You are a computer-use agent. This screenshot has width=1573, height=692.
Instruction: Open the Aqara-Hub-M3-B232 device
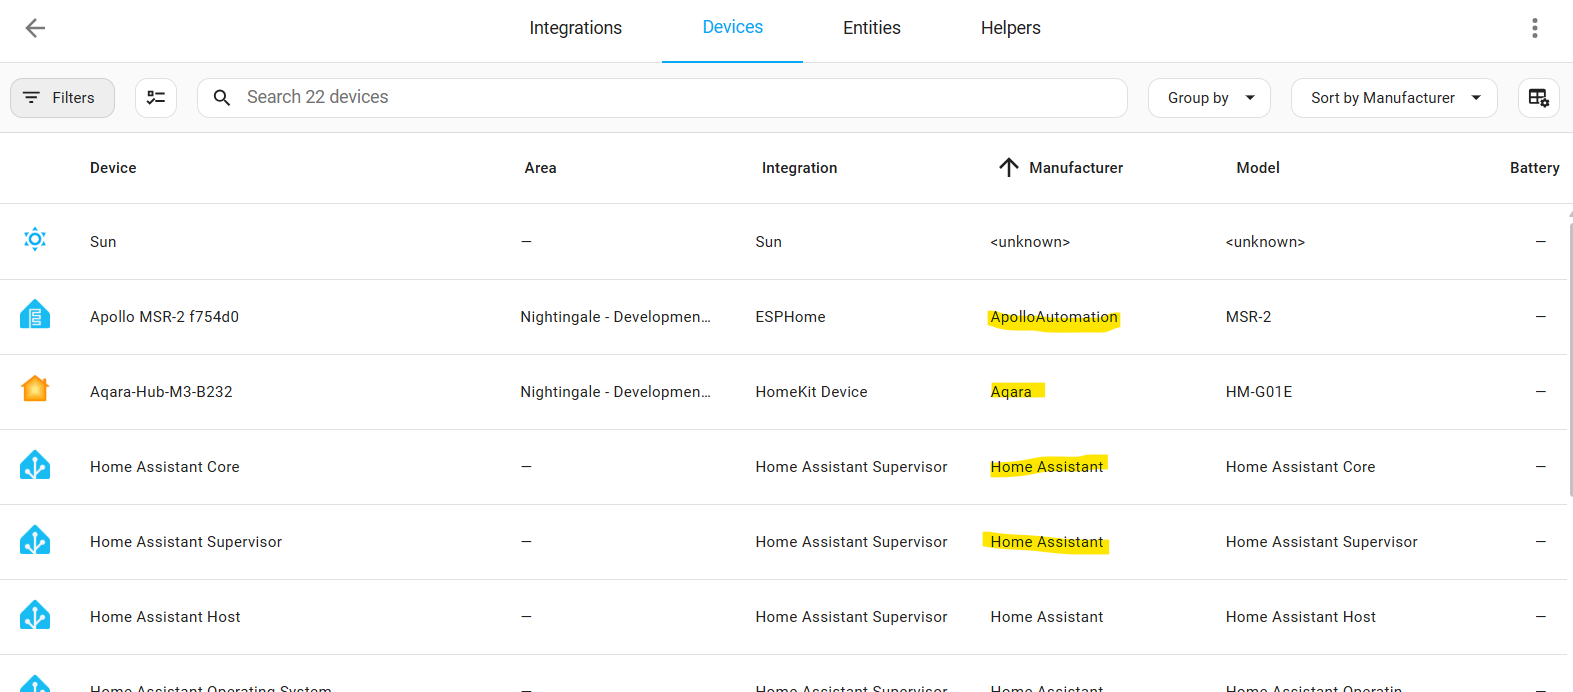pos(161,392)
